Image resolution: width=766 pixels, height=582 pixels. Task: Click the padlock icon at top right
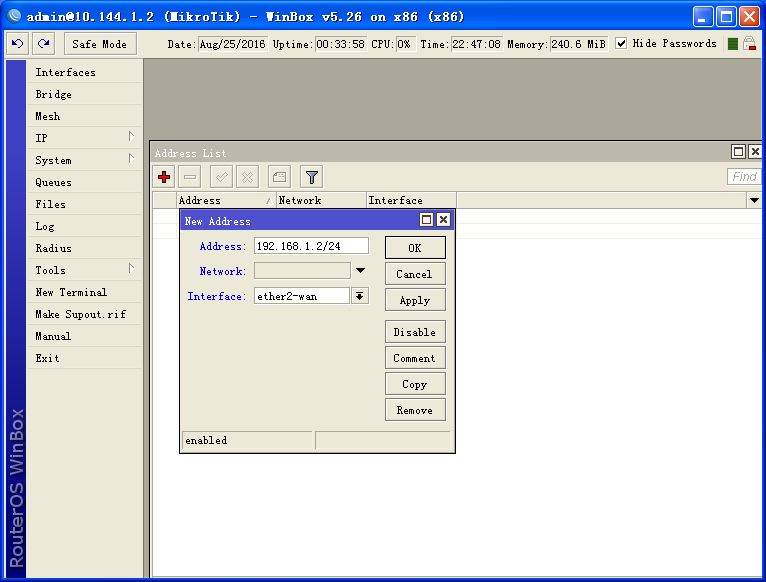[x=749, y=43]
